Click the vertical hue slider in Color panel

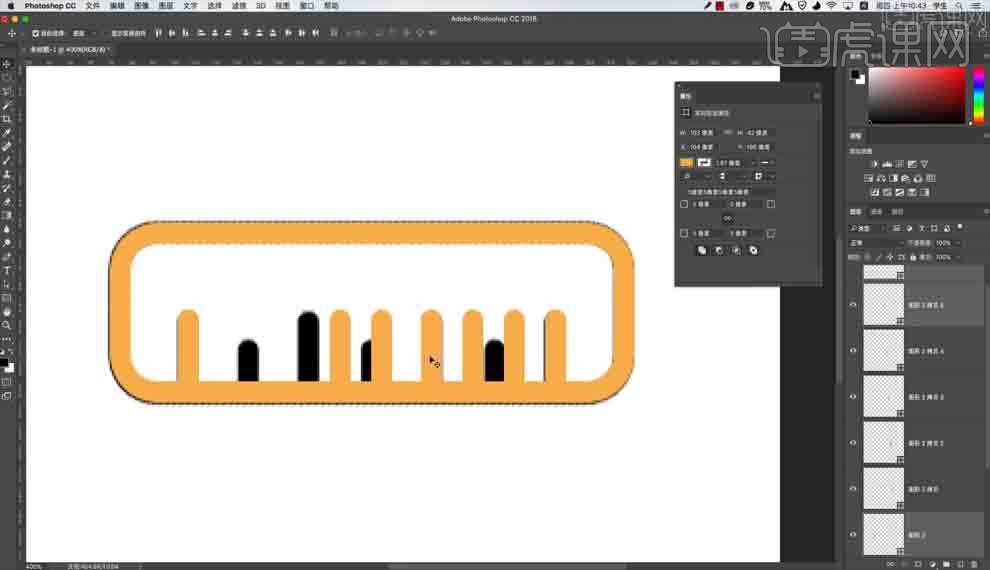[x=979, y=95]
